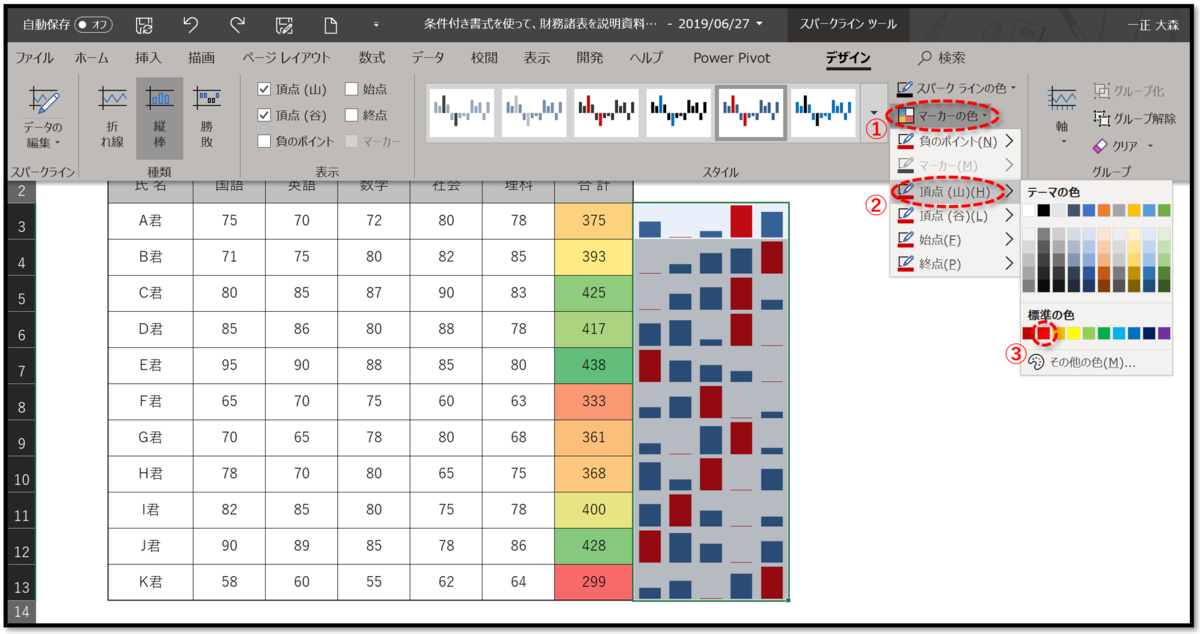
Task: Click the row 14 header
Action: point(21,610)
